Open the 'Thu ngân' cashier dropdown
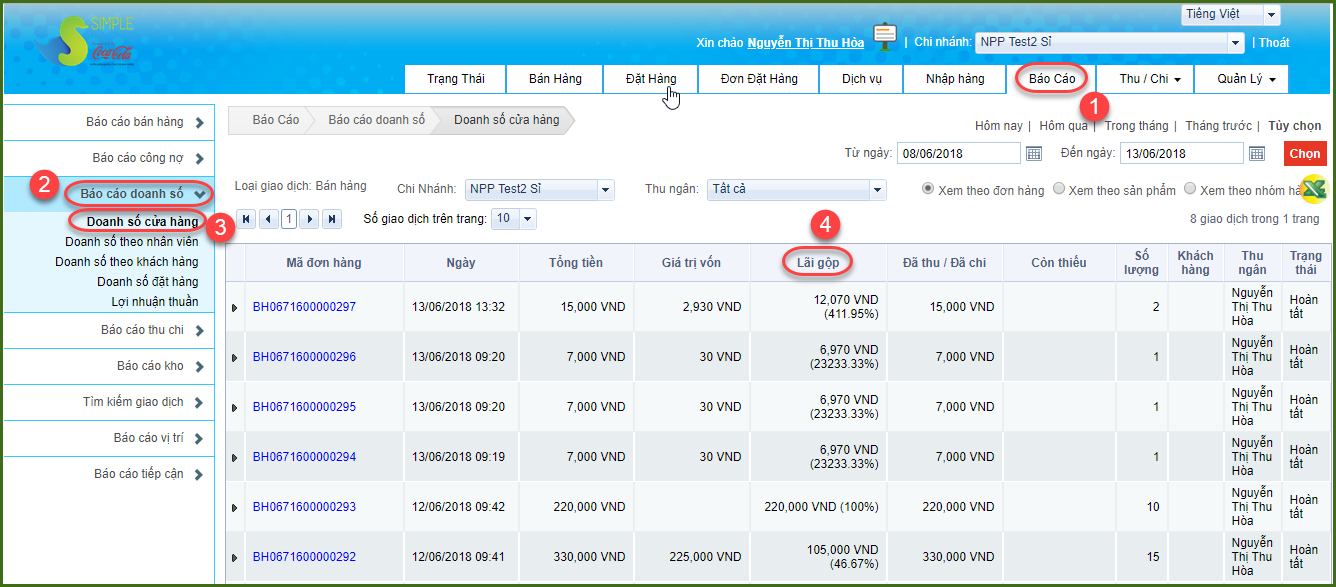Image resolution: width=1336 pixels, height=587 pixels. tap(796, 189)
